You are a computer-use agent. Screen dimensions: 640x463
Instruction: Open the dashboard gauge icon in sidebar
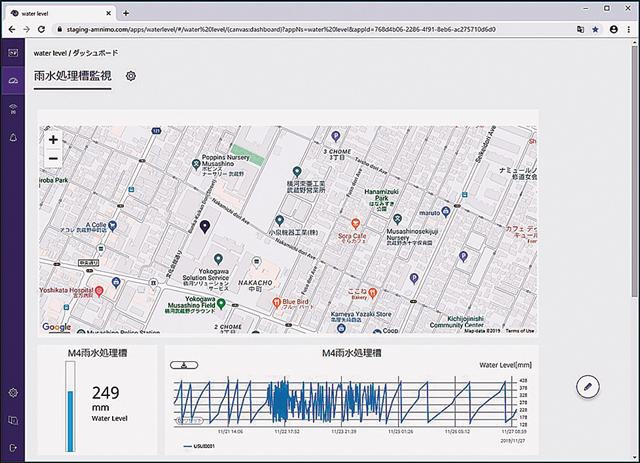(x=13, y=81)
